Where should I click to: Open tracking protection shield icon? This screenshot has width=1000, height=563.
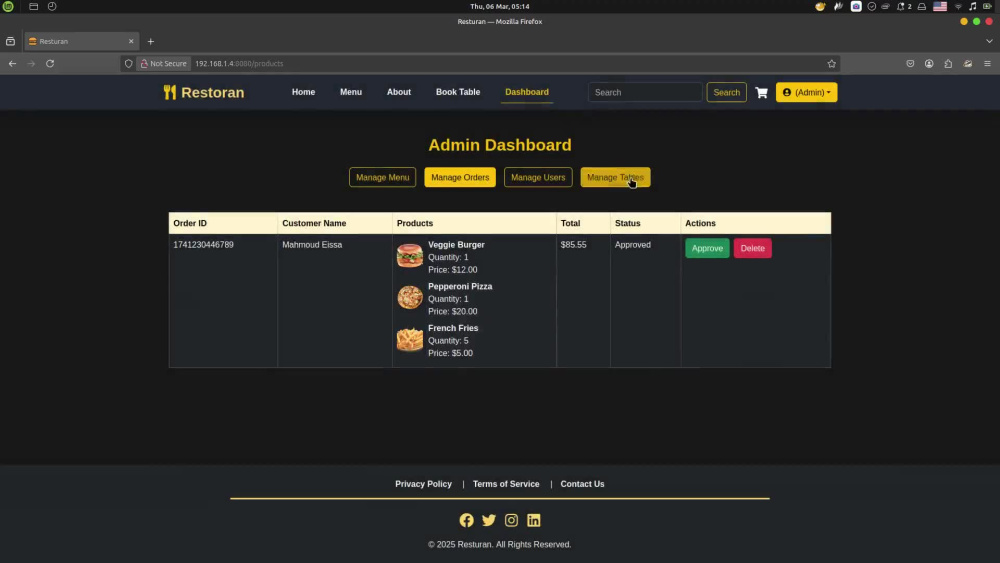(128, 63)
